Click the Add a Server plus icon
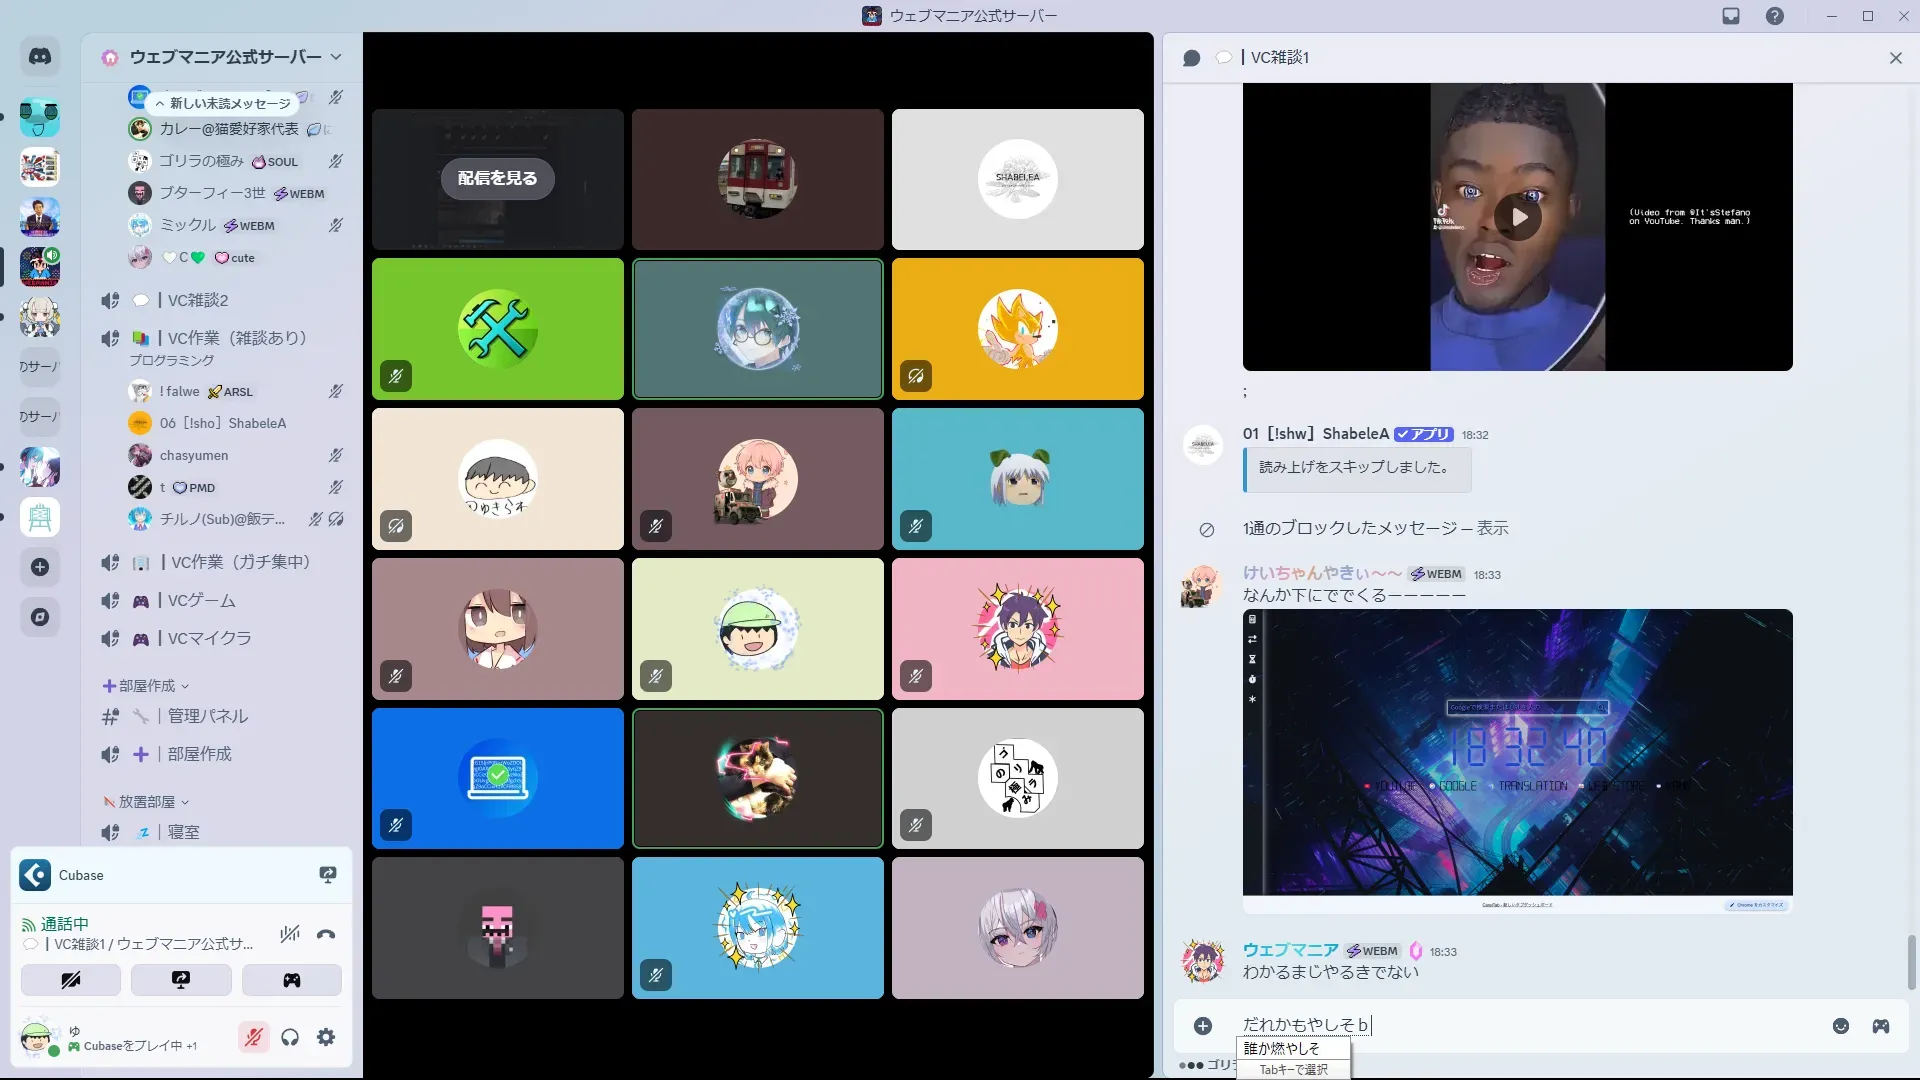The image size is (1920, 1080). coord(40,567)
